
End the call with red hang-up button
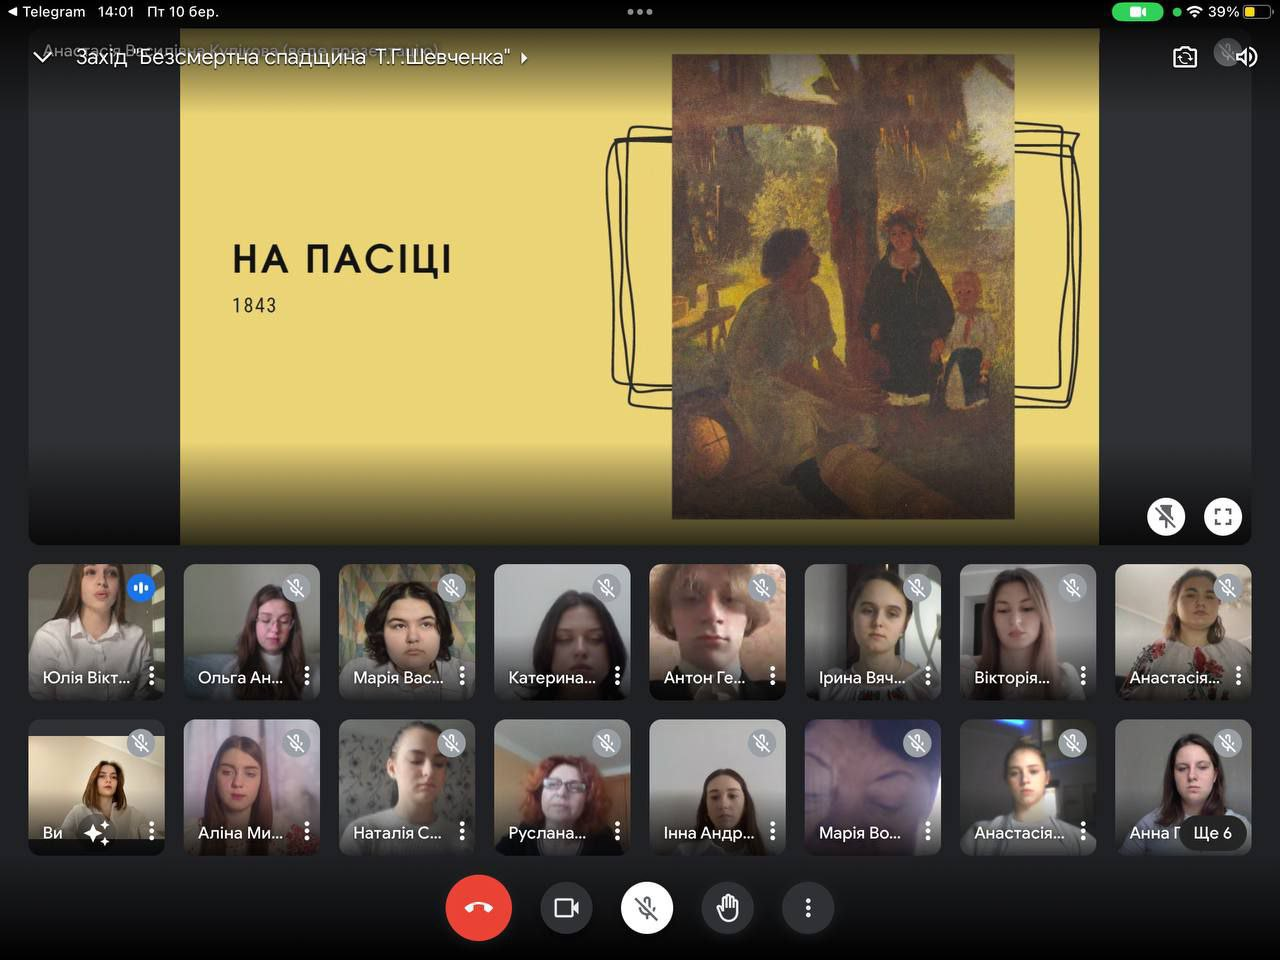tap(478, 908)
